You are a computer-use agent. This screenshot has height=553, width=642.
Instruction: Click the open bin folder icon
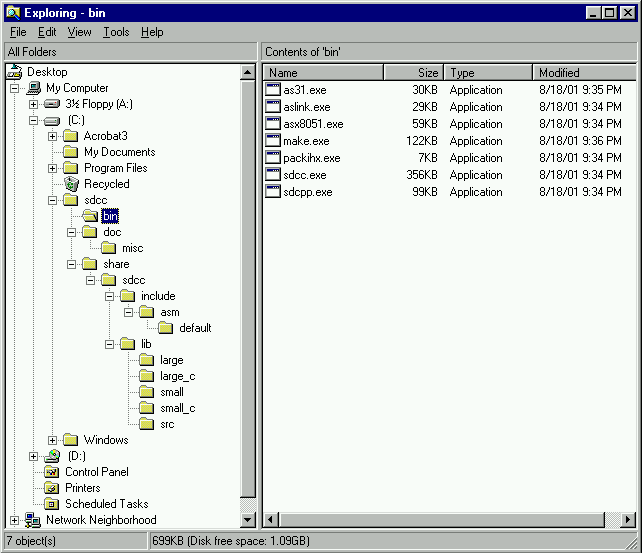[90, 216]
